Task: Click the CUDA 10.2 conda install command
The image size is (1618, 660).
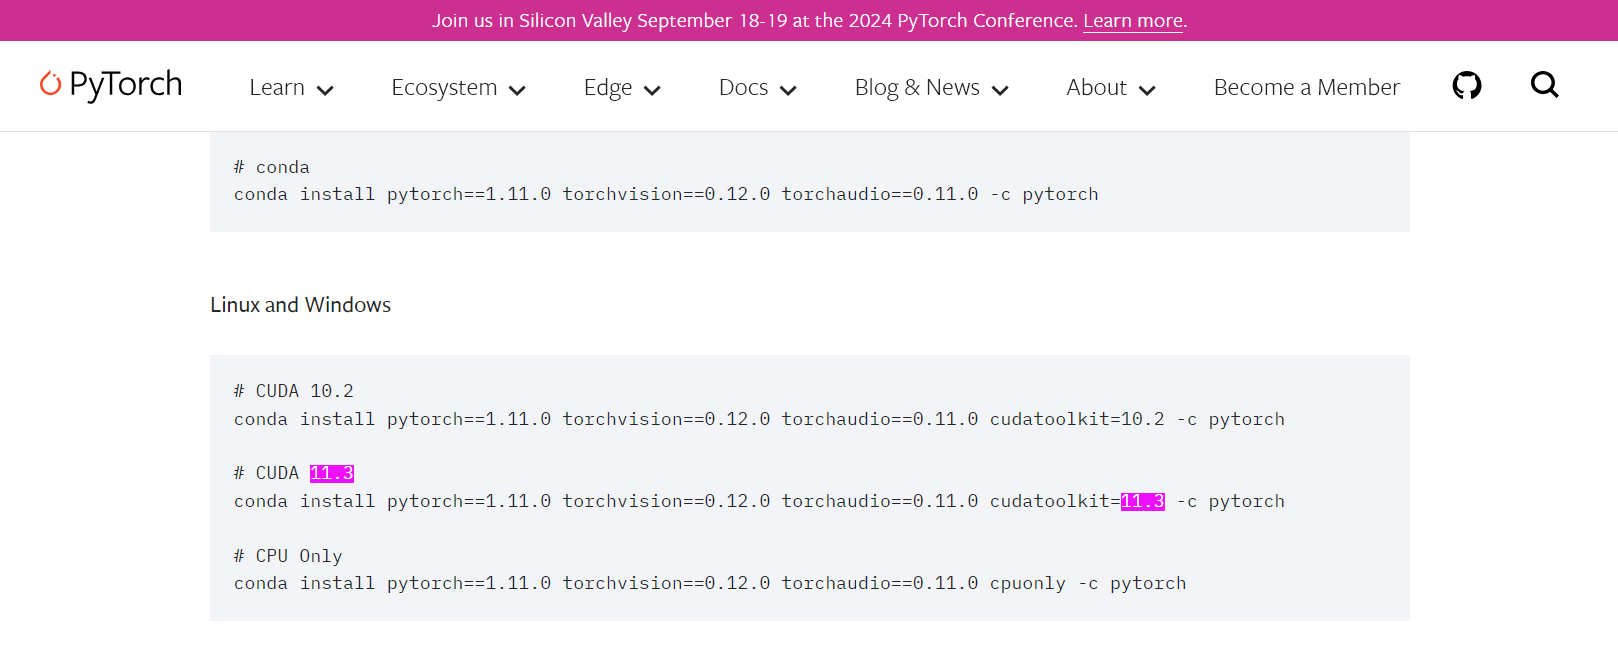Action: (x=758, y=419)
